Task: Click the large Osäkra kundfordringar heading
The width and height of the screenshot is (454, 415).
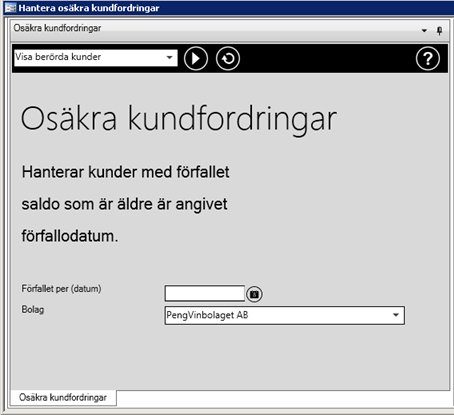Action: pyautogui.click(x=179, y=119)
